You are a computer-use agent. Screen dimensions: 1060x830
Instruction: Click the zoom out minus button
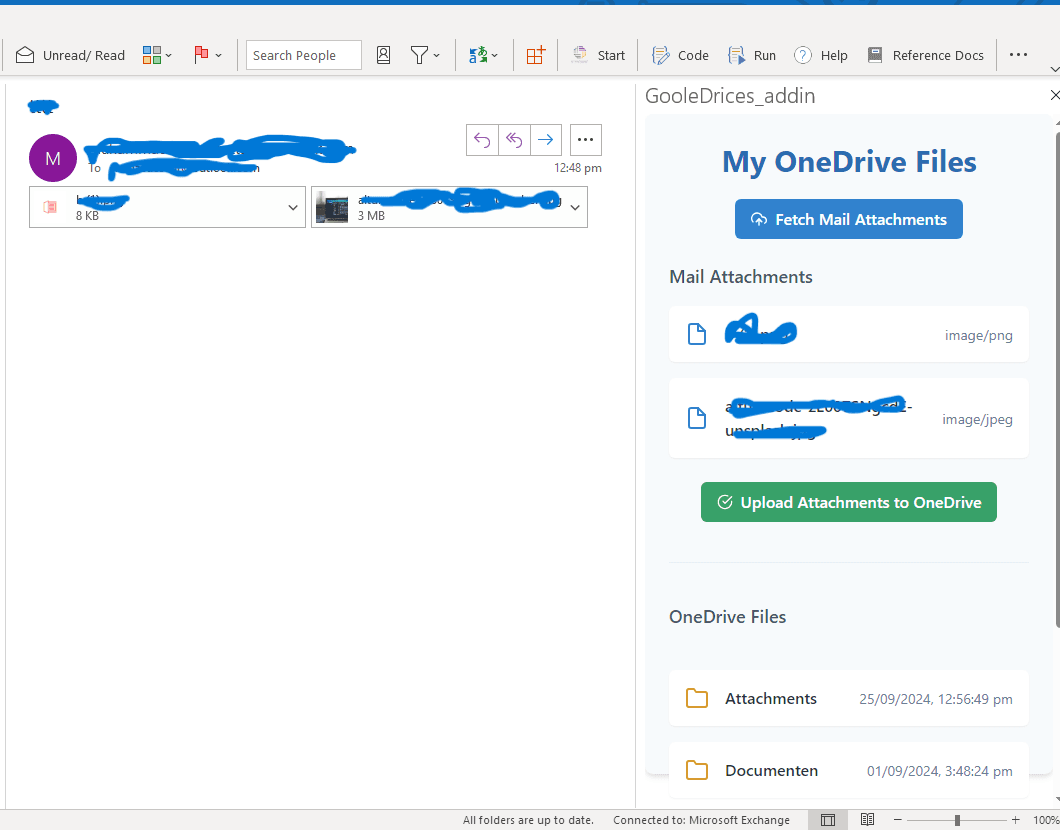click(898, 820)
